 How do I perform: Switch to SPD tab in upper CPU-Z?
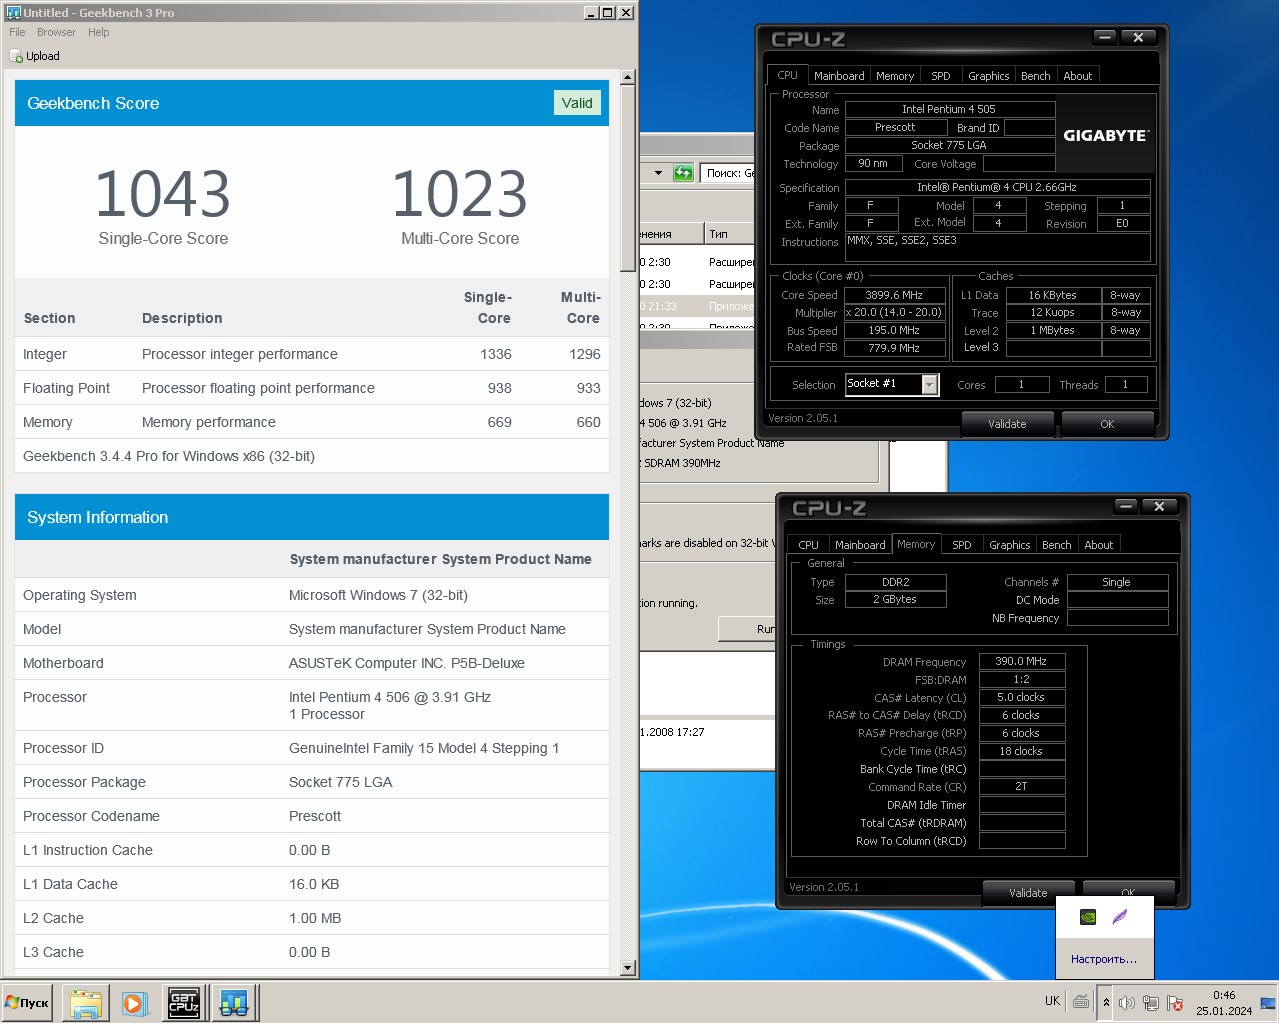pyautogui.click(x=941, y=76)
